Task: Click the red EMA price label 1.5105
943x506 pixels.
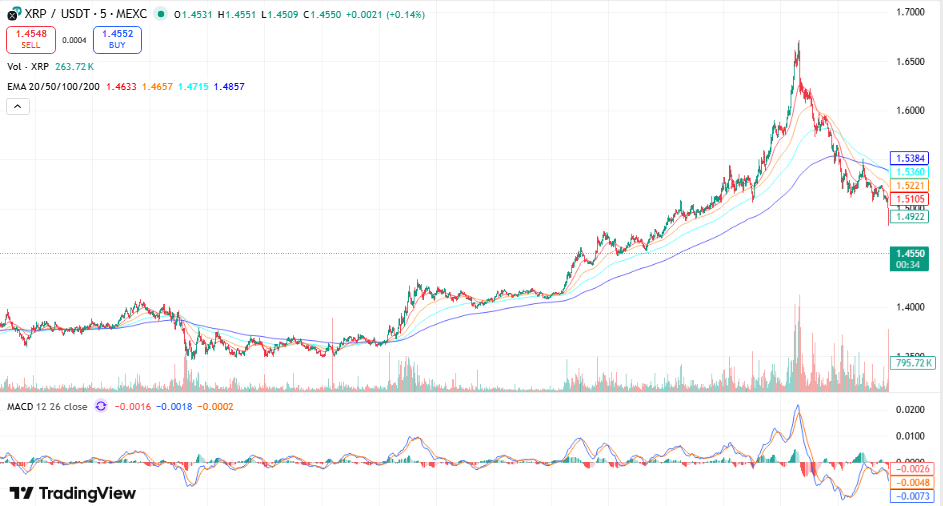Action: tap(909, 199)
